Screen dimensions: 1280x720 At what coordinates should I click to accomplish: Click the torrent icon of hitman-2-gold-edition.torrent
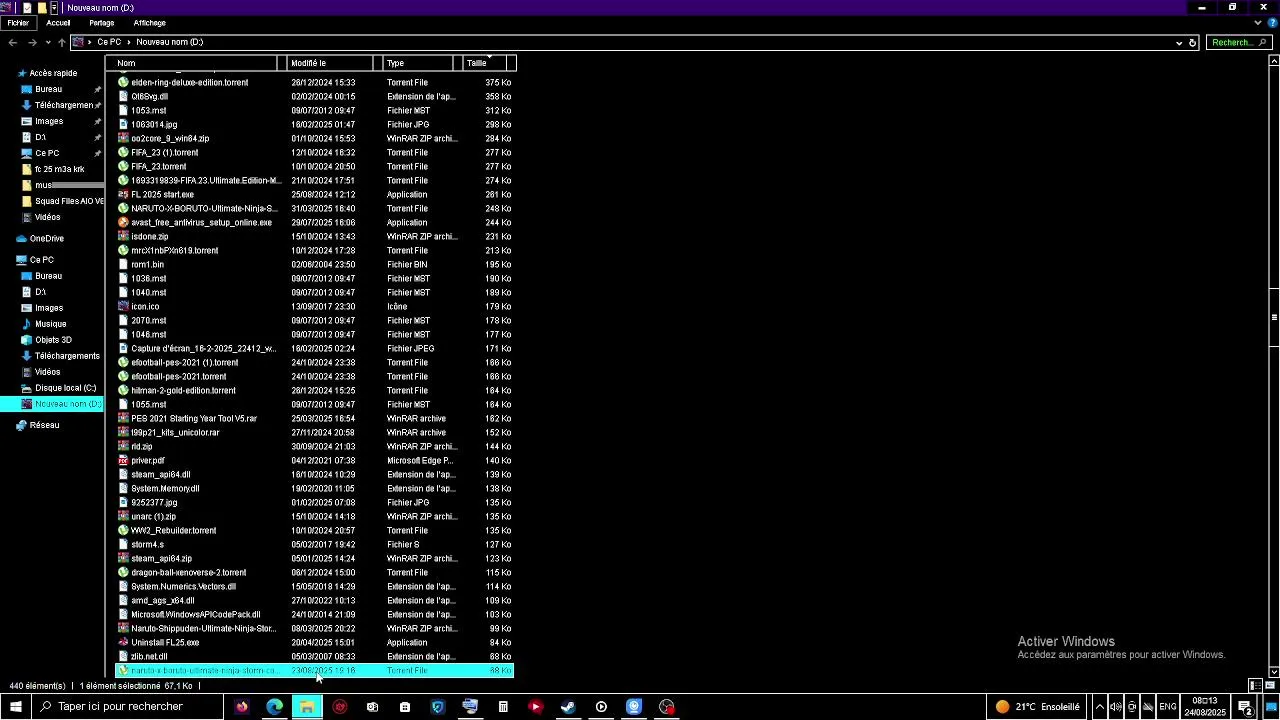coord(123,391)
